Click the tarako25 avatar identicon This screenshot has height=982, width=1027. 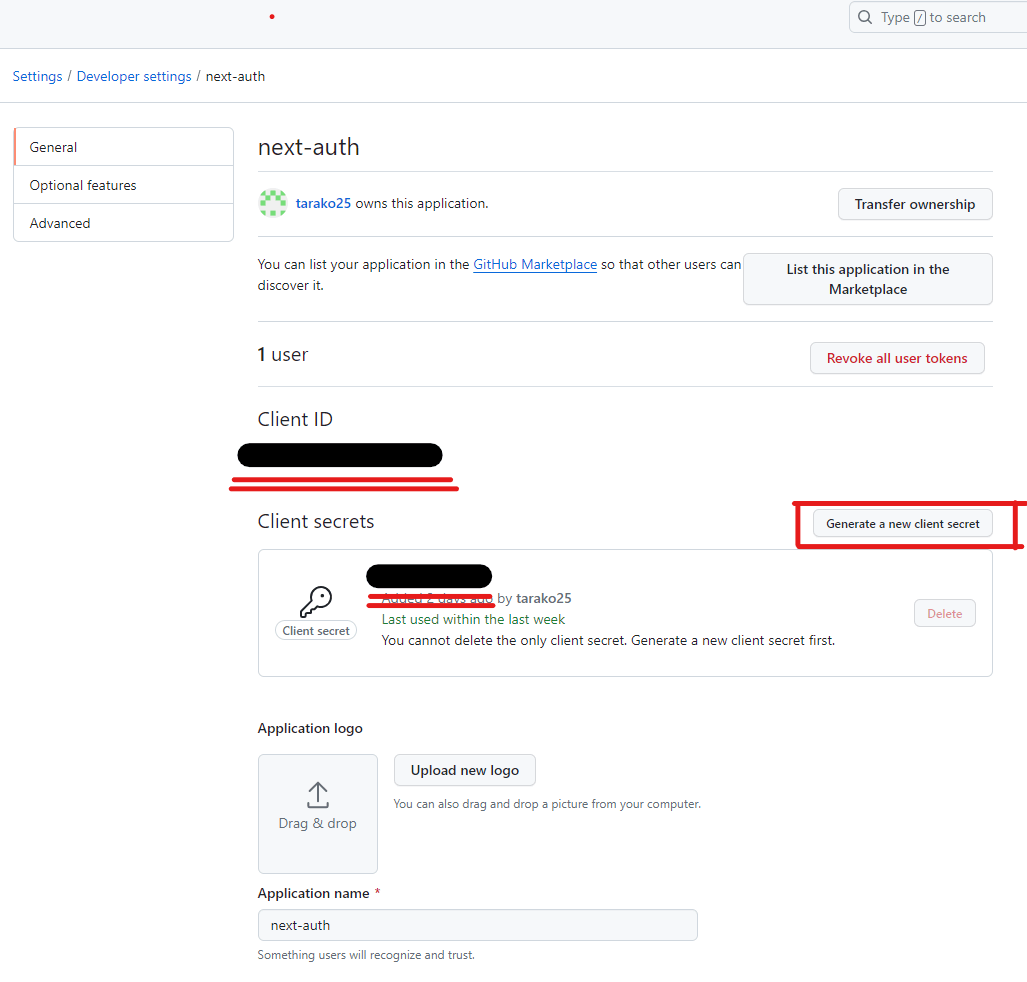click(272, 203)
